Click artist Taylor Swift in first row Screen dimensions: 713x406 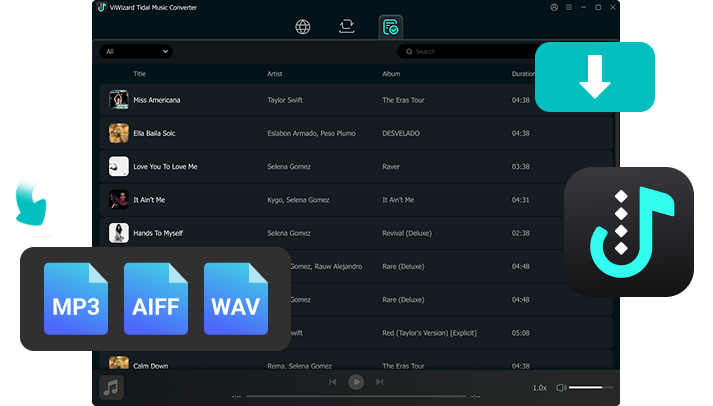point(285,100)
